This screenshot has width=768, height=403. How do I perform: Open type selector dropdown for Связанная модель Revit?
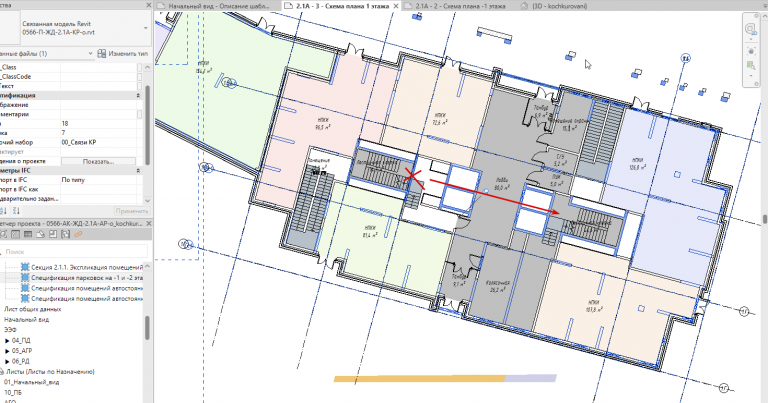[145, 28]
